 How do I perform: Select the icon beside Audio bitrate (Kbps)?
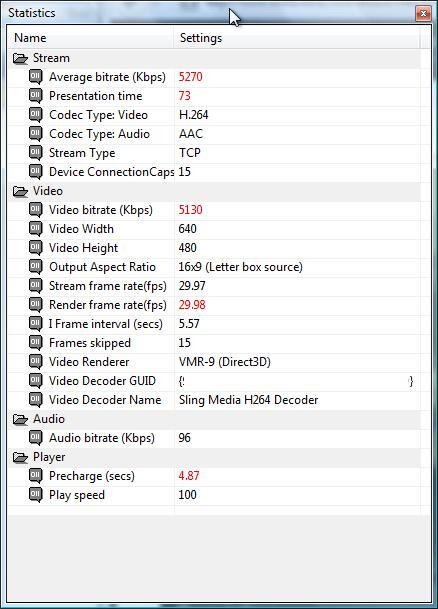(x=36, y=438)
